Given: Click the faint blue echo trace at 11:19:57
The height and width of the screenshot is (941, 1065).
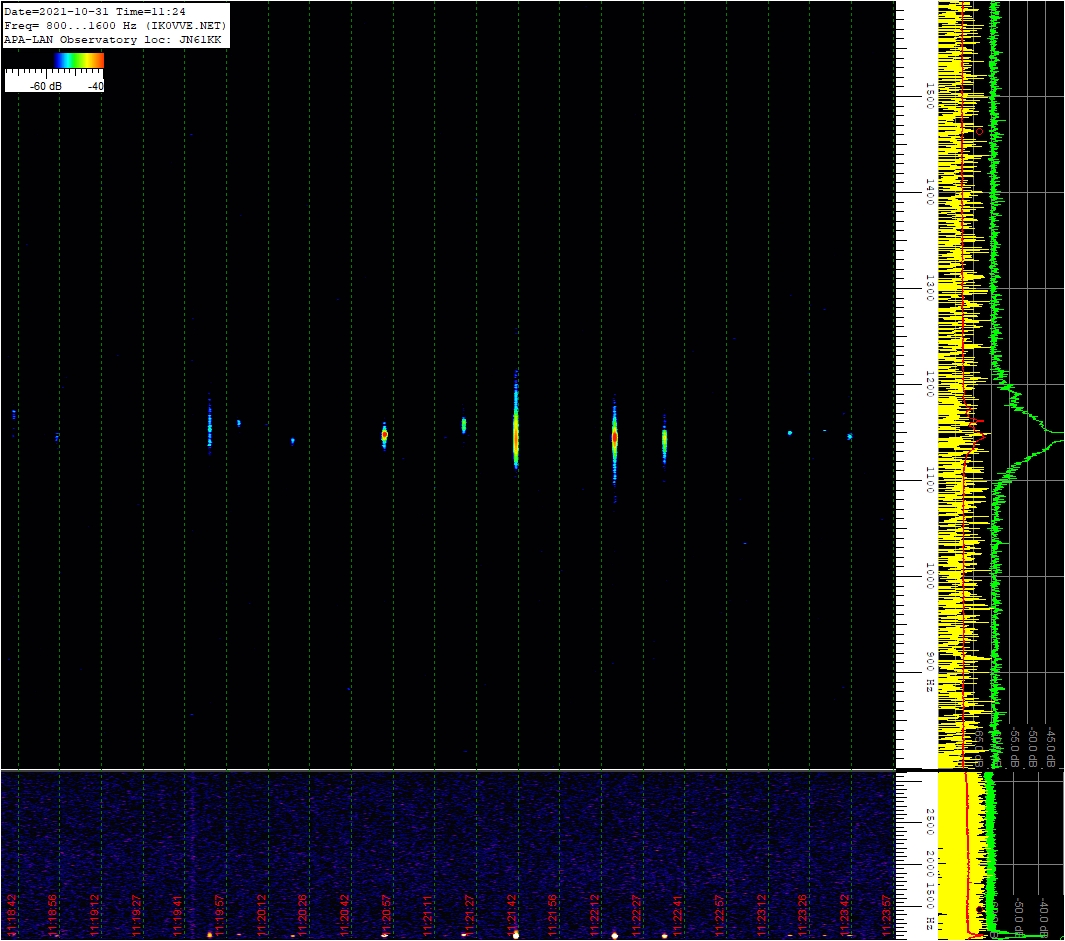Looking at the screenshot, I should coord(209,425).
